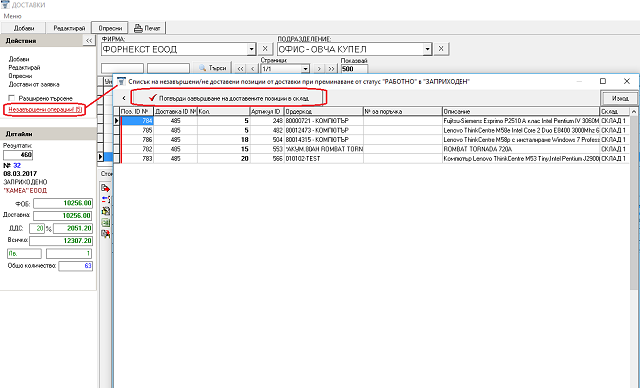Click the Склад column header

tap(615, 111)
